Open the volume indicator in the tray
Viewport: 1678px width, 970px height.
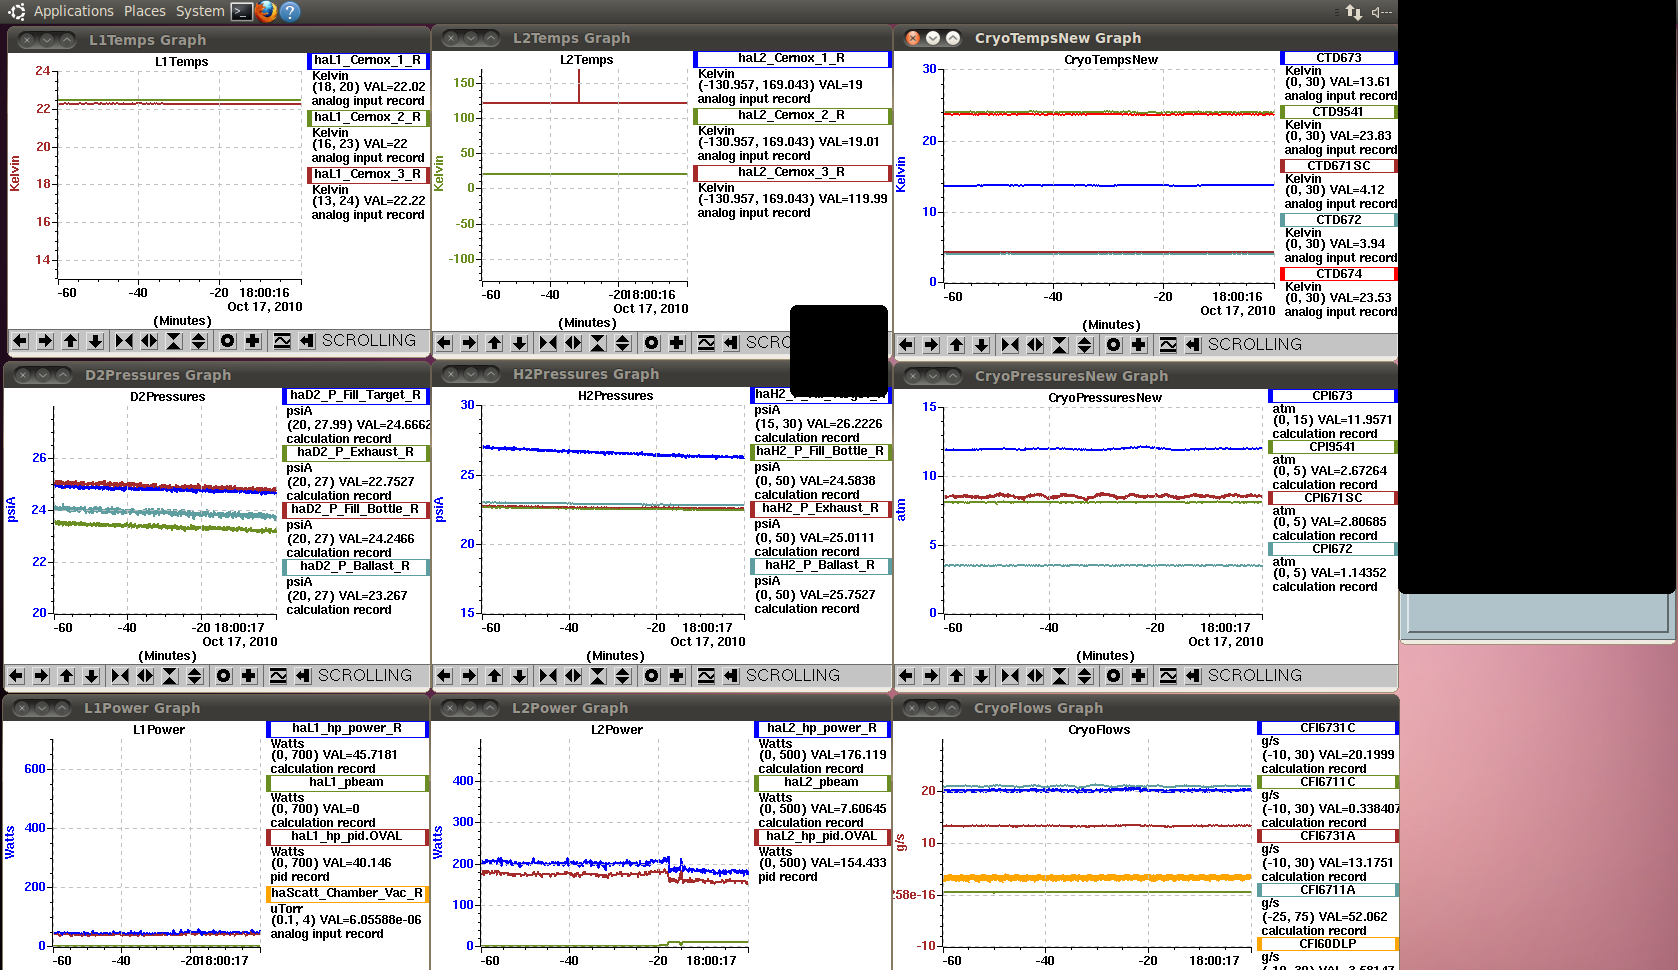tap(1382, 11)
